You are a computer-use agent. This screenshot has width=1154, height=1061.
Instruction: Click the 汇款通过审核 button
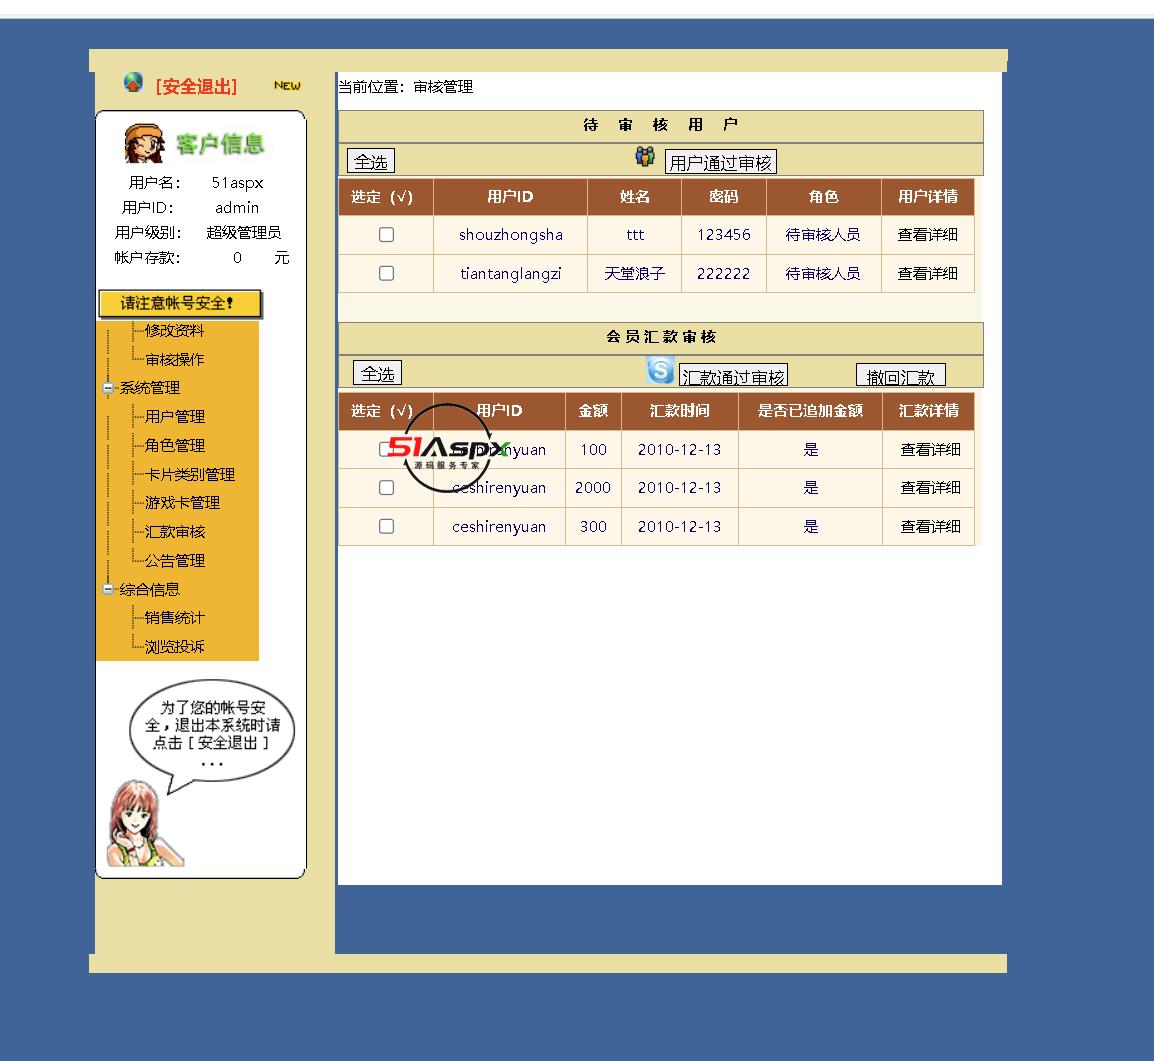coord(733,376)
